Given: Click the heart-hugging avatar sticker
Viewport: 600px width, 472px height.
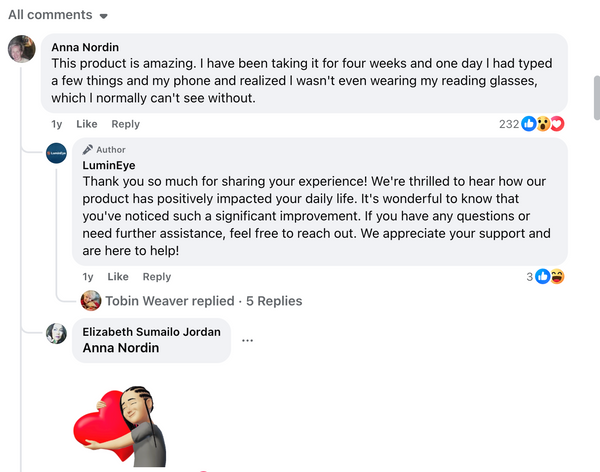Looking at the screenshot, I should pyautogui.click(x=120, y=426).
